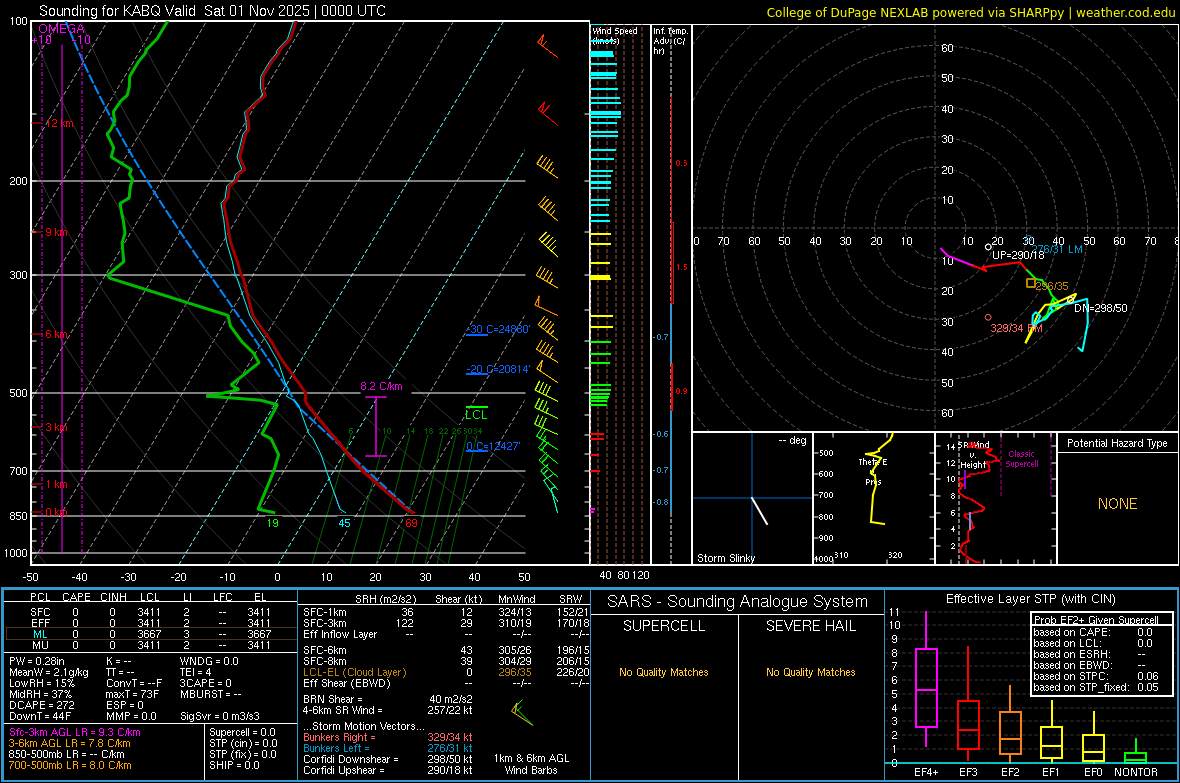Click the Corfidi Downshear value row

[388, 759]
